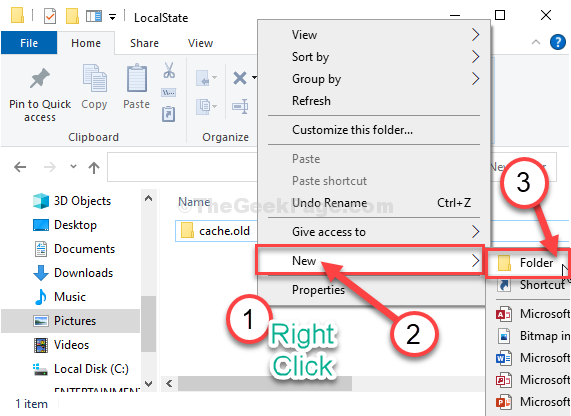Click the Copy icon in Clipboard group
571x416 pixels.
94,78
